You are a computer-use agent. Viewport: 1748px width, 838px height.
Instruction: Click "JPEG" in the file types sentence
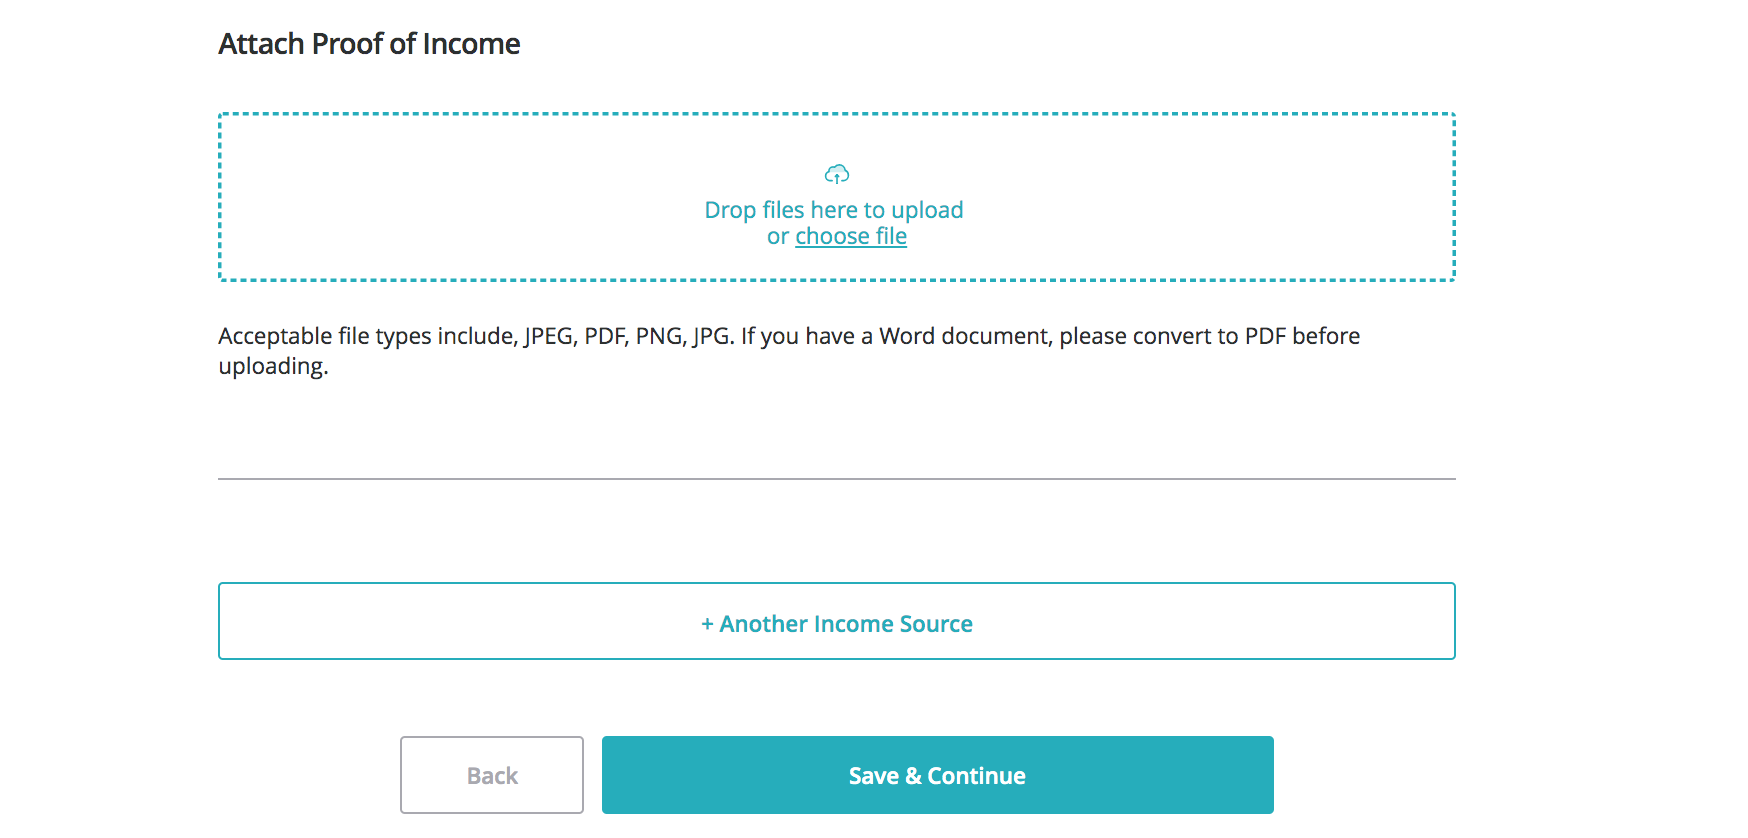(x=549, y=336)
